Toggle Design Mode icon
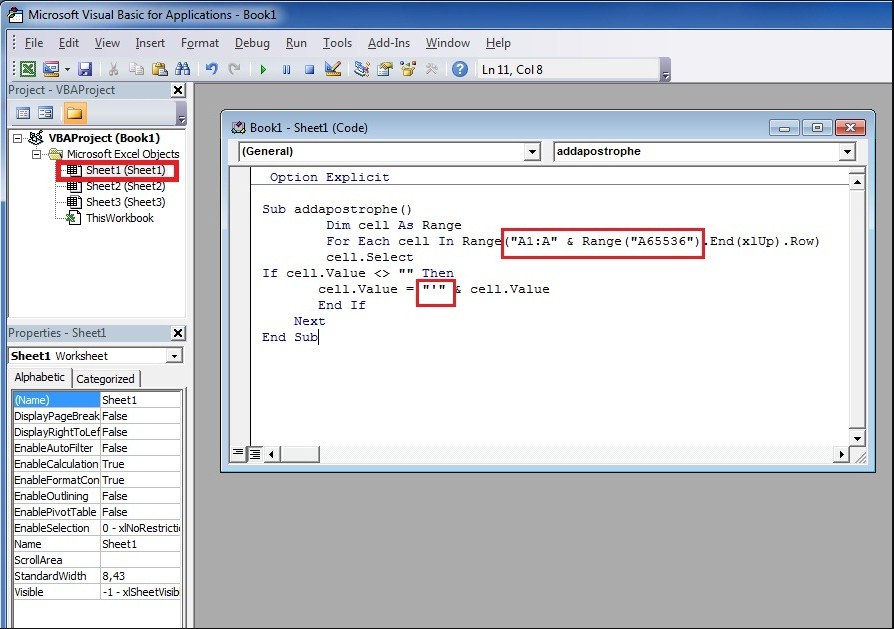This screenshot has width=894, height=629. pos(332,69)
